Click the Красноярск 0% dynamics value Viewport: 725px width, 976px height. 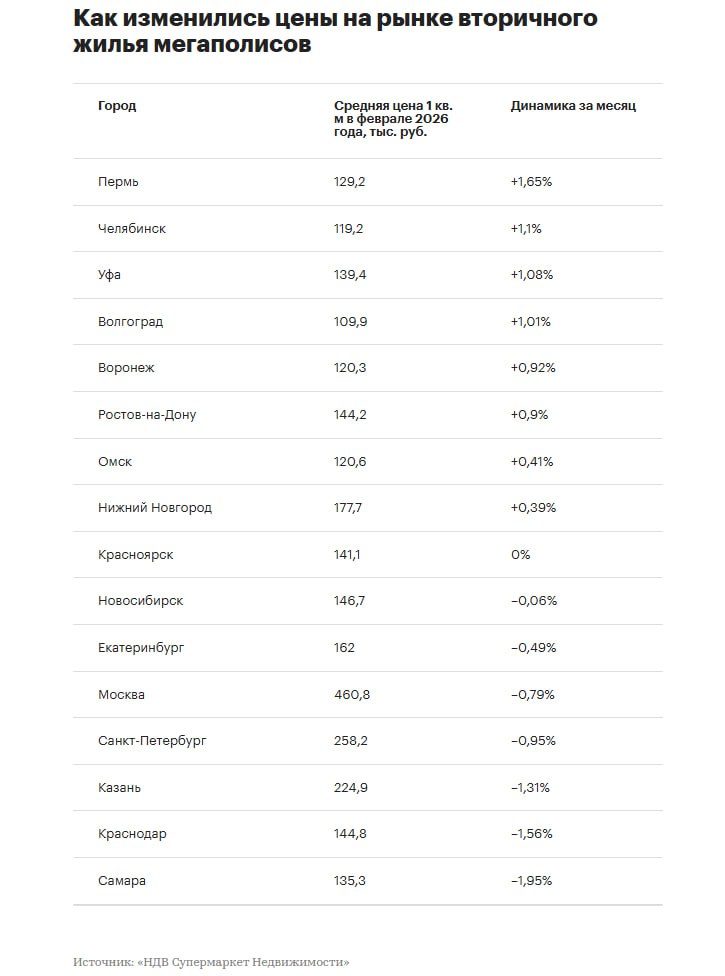click(x=520, y=555)
